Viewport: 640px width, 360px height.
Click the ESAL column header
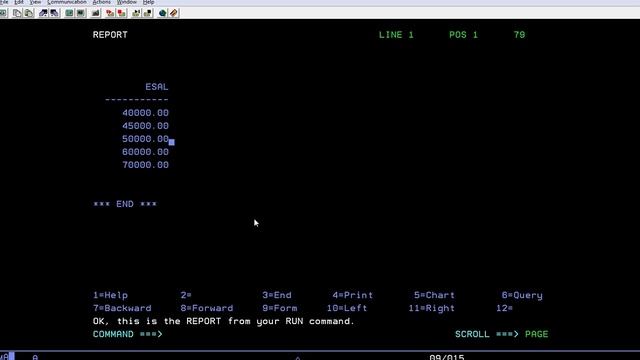tap(157, 87)
